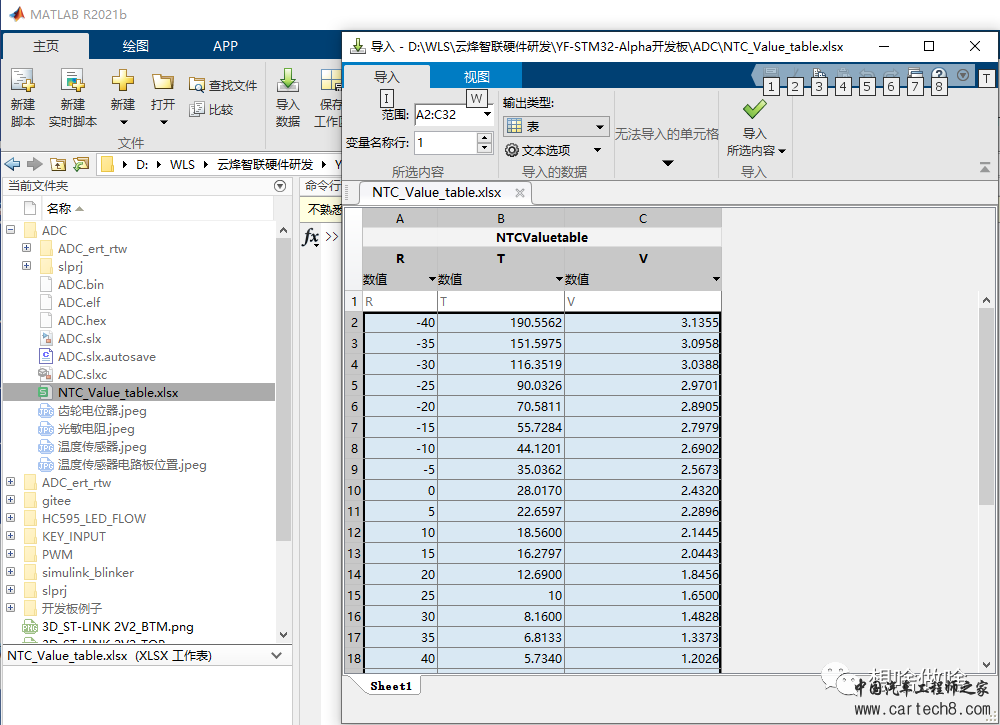Collapse the ADC folder tree node
Screen dimensions: 1000x725
[x=11, y=230]
